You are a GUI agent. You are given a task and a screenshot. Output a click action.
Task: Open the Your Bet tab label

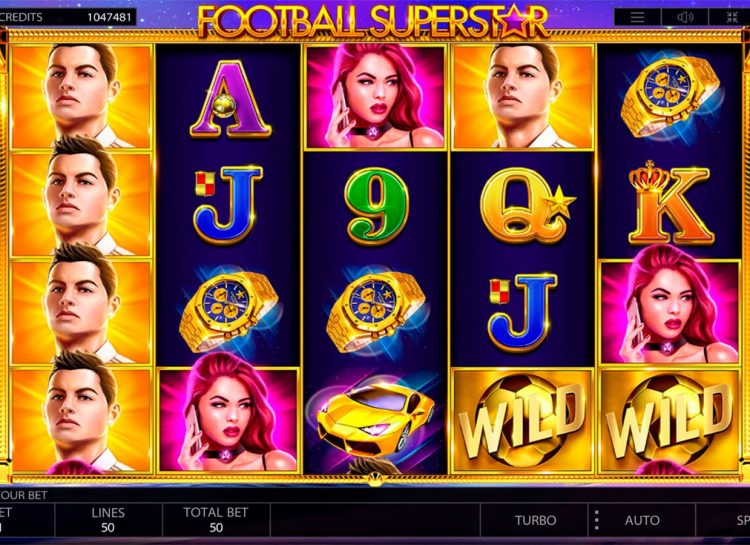pos(24,495)
